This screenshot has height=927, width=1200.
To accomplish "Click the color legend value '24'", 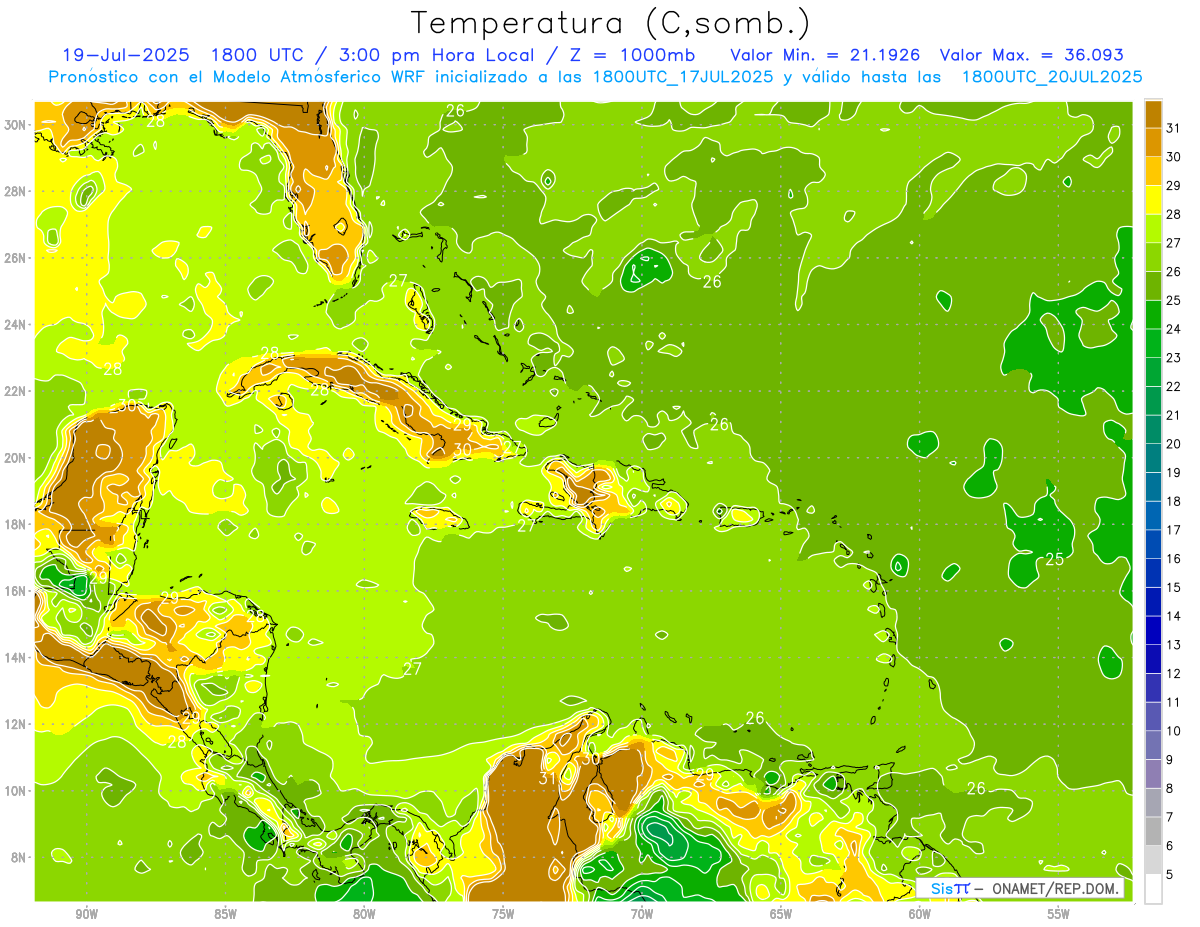I will pyautogui.click(x=1174, y=329).
